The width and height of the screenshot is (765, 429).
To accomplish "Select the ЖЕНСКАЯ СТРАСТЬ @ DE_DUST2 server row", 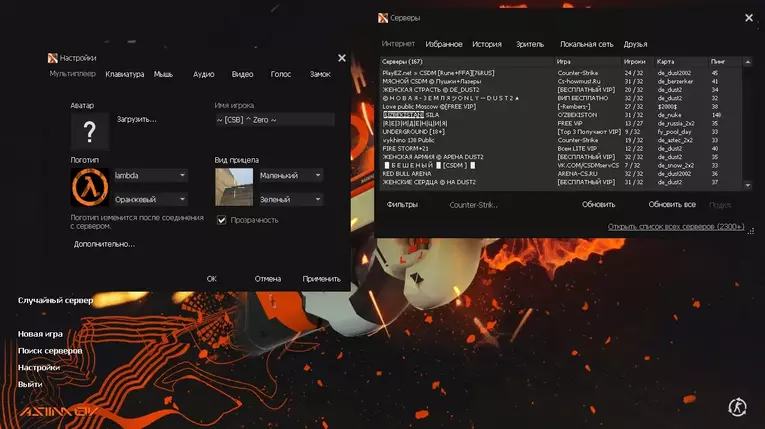I will (x=561, y=90).
